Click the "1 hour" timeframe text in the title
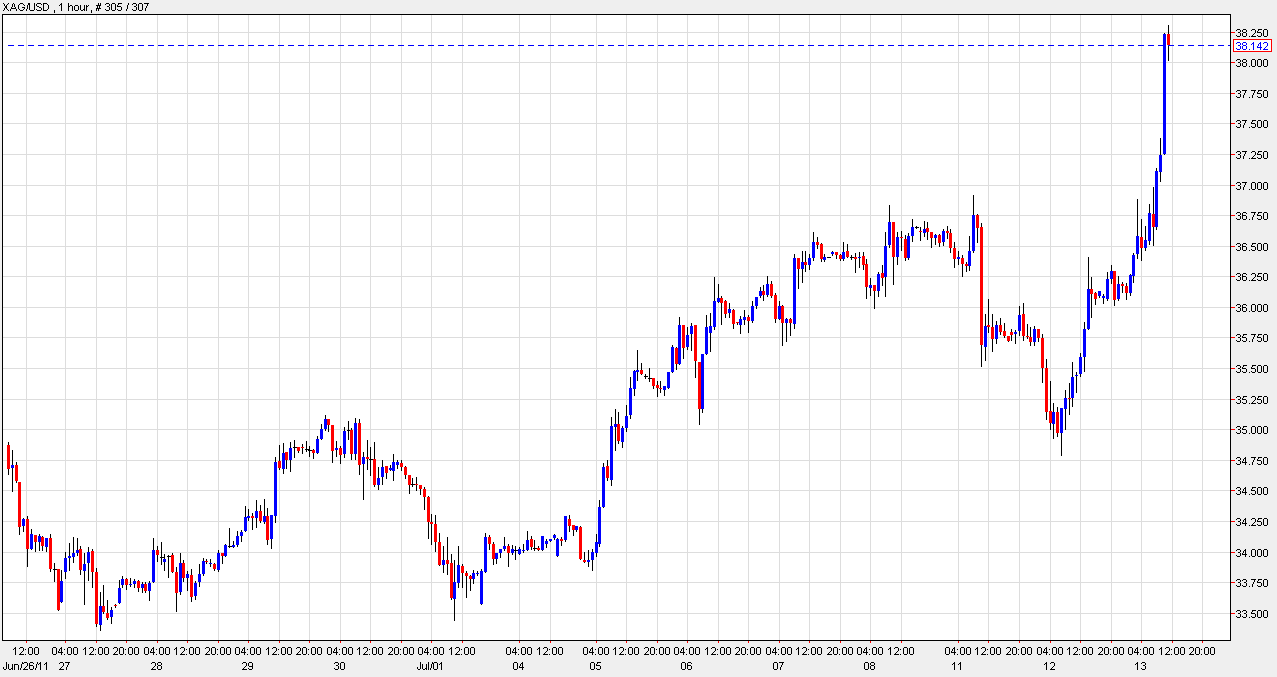Screen dimensions: 1277x677 point(72,8)
